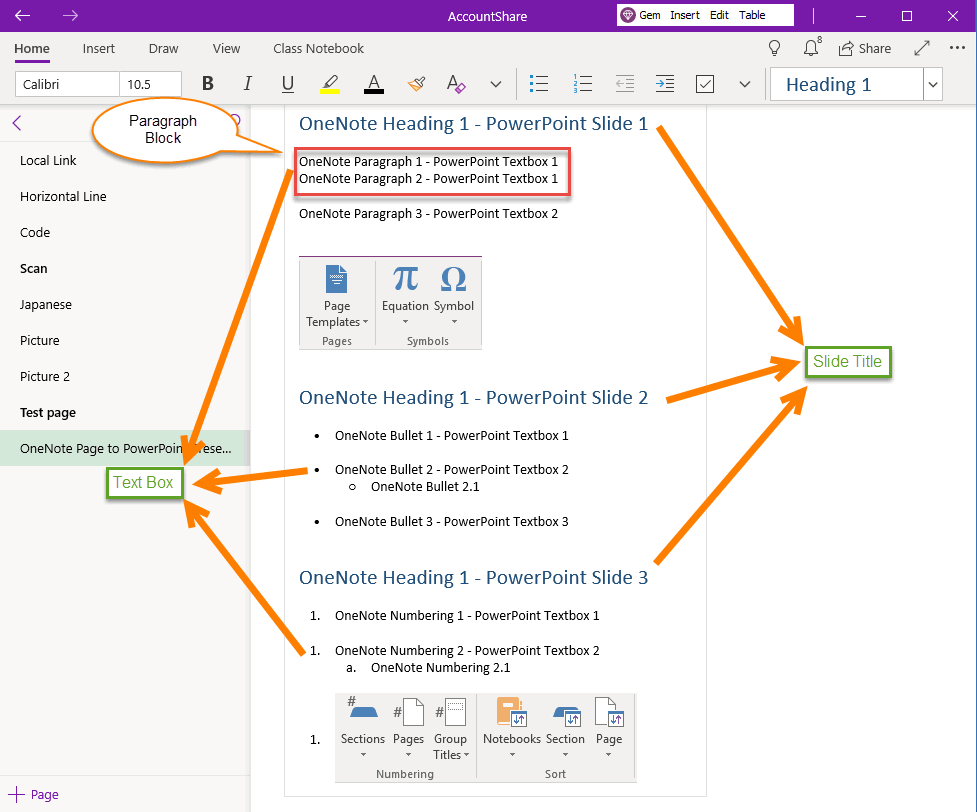Click the Clear Formatting icon

(x=456, y=84)
